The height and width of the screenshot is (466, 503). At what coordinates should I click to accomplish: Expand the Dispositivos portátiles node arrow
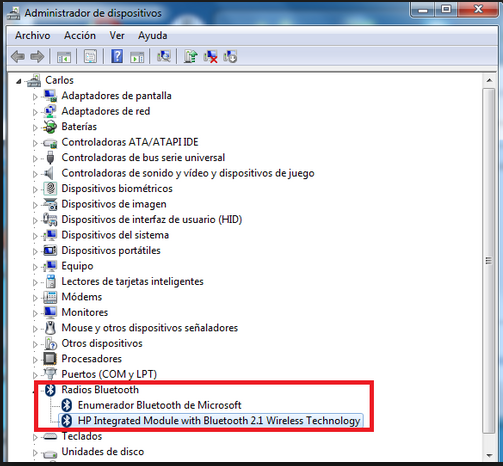(35, 251)
